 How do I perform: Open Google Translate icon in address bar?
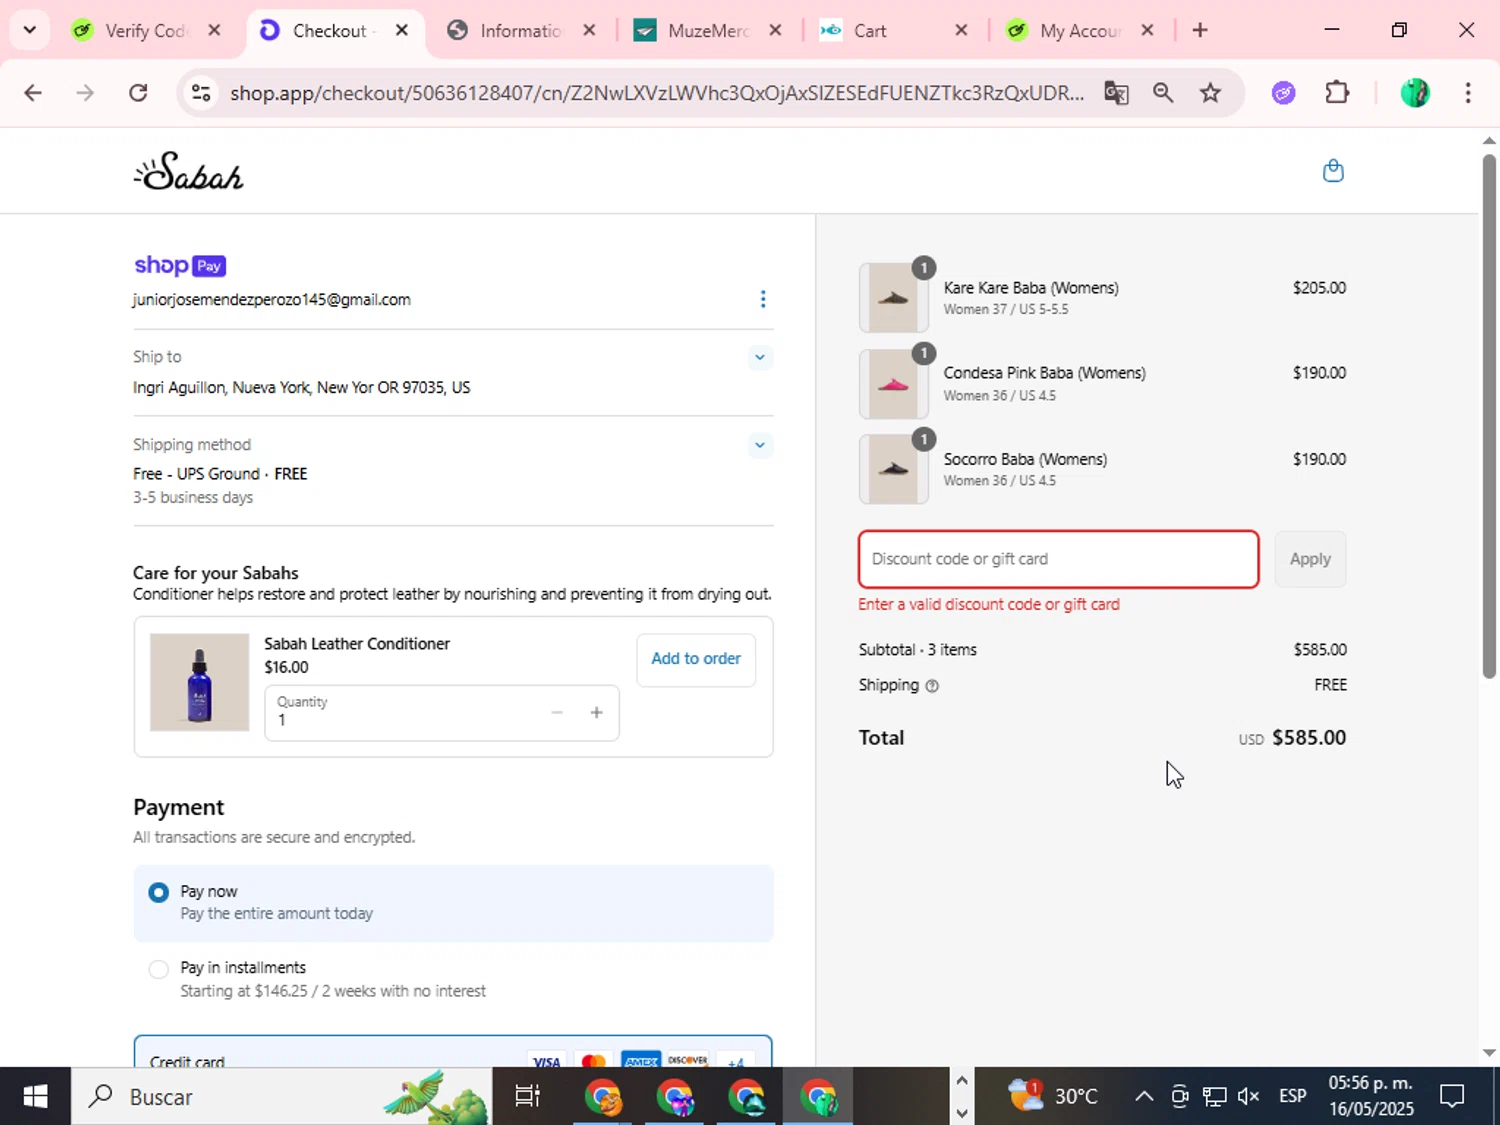[x=1116, y=93]
